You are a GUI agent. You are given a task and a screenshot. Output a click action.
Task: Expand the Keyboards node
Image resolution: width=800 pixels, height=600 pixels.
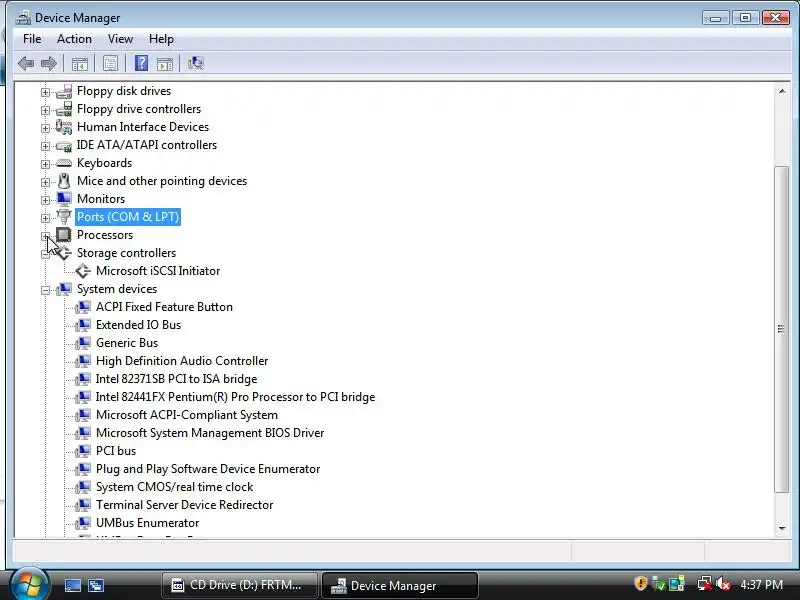point(45,164)
